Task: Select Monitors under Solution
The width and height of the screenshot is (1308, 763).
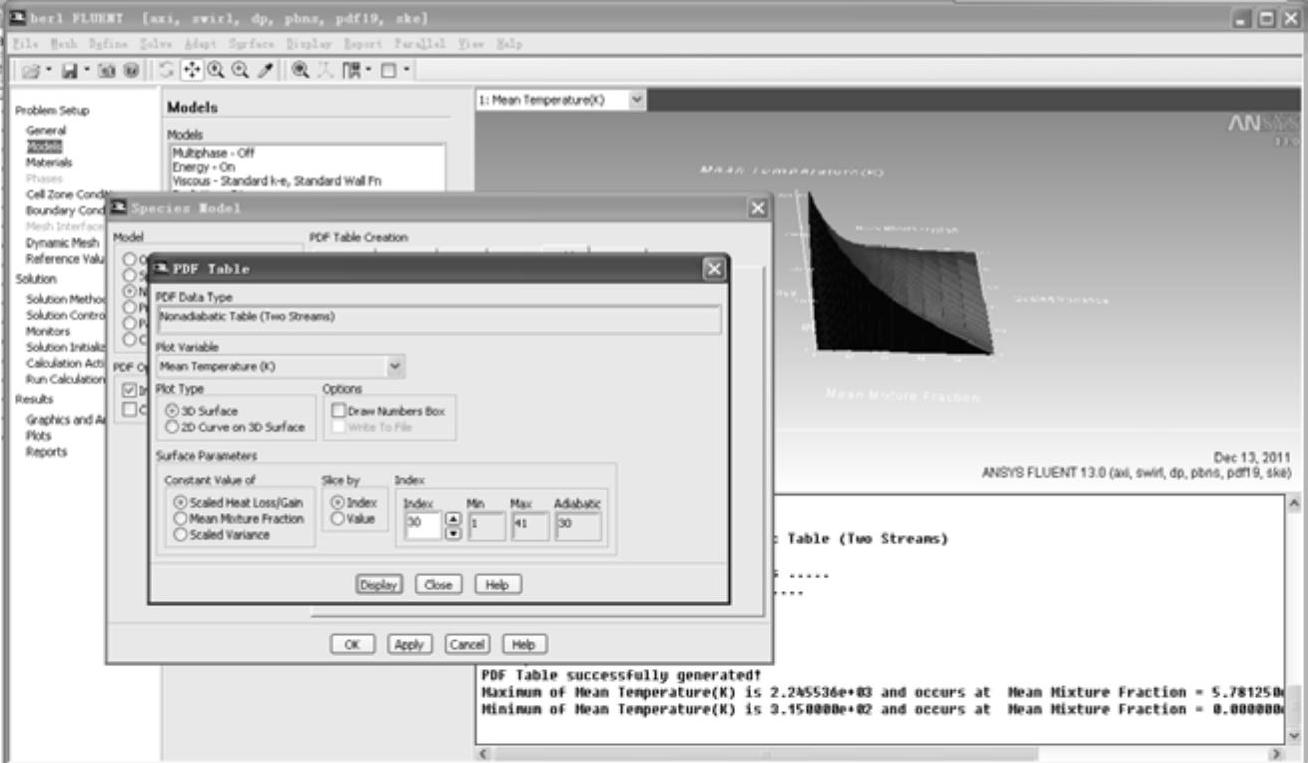Action: click(x=48, y=331)
